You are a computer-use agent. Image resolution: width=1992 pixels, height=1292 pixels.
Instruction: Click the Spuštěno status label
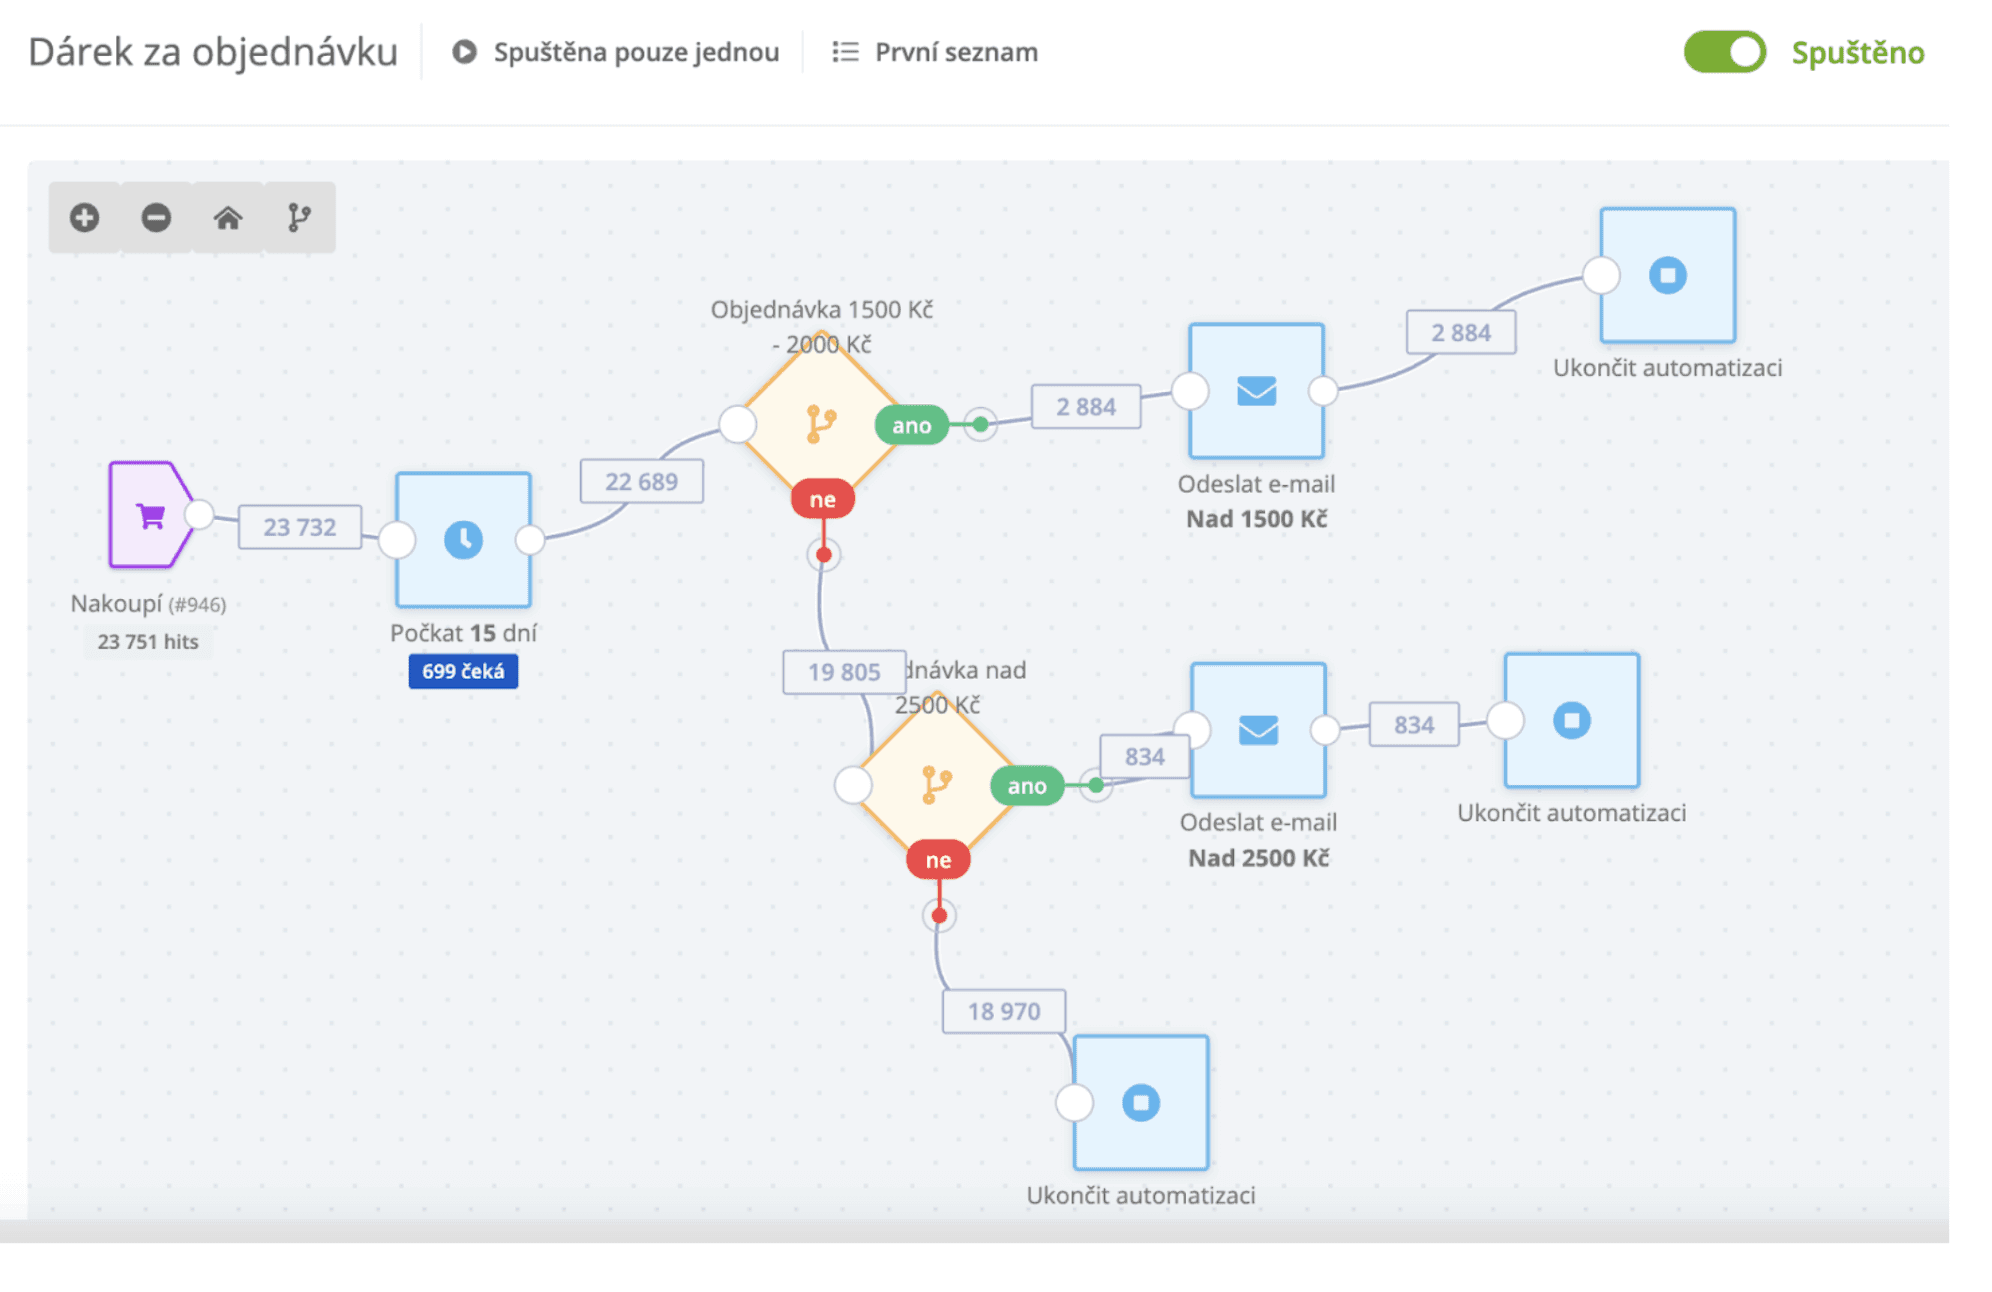(x=1858, y=52)
